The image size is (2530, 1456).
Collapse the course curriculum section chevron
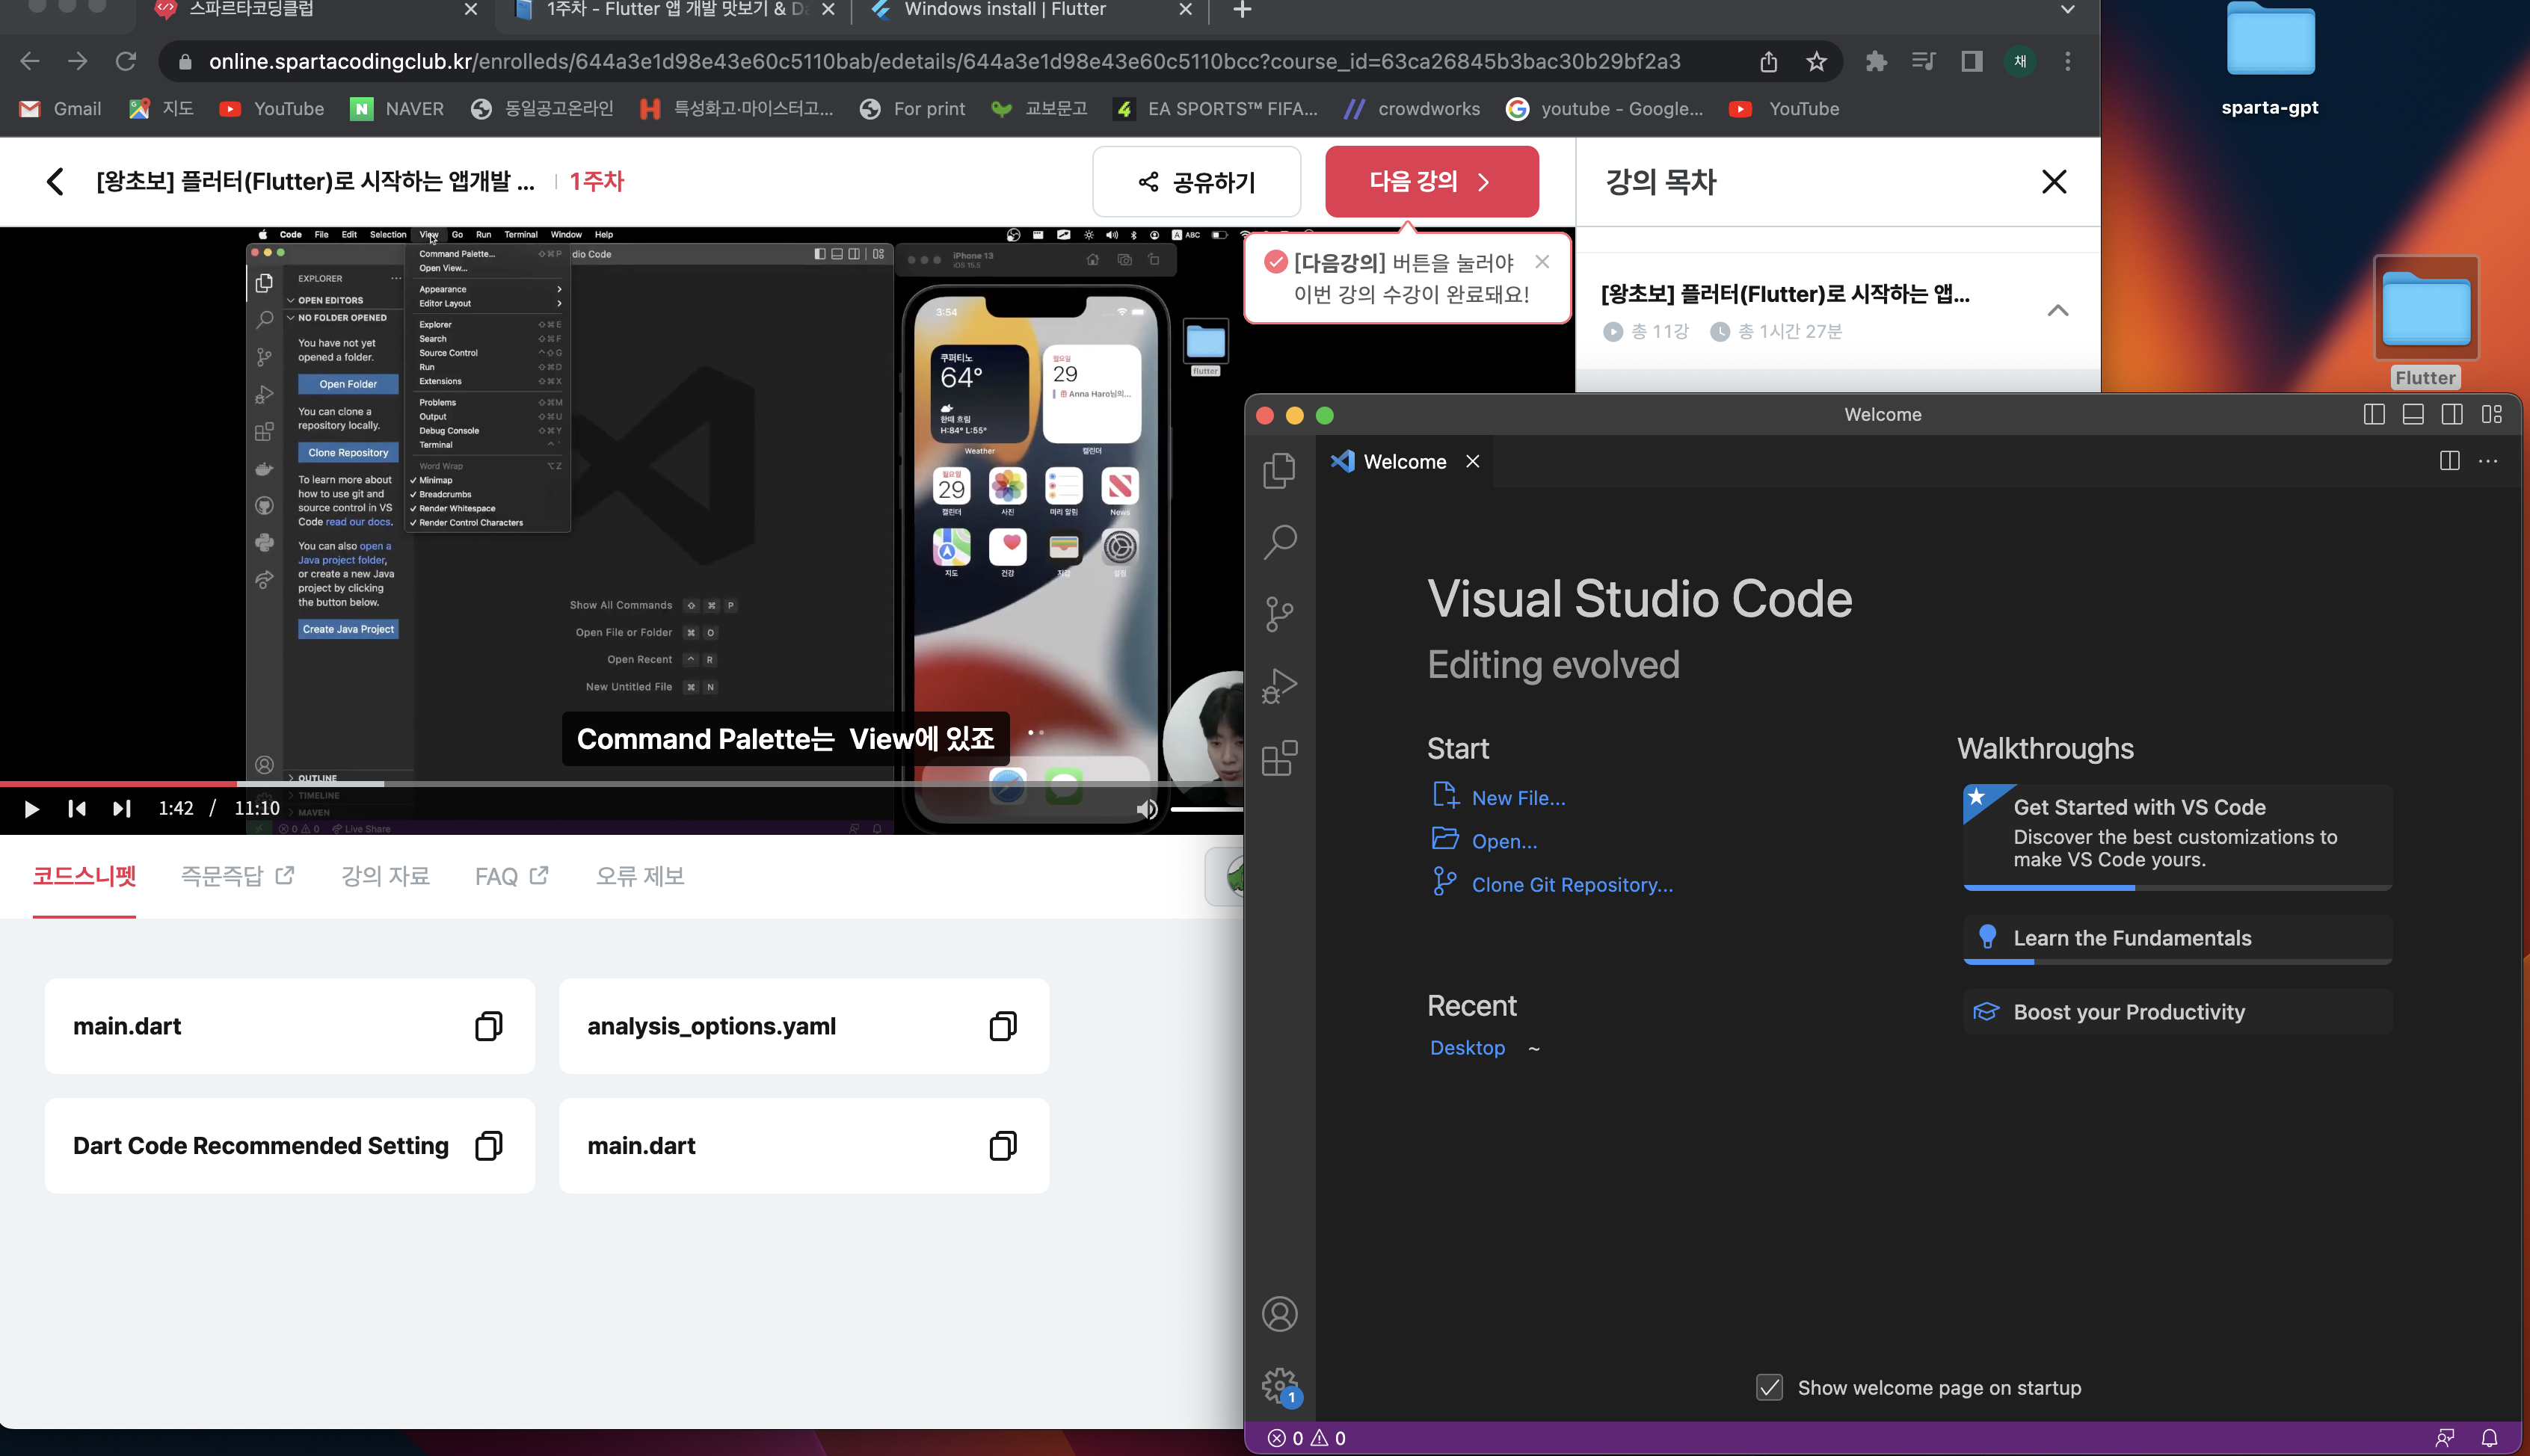[2057, 310]
